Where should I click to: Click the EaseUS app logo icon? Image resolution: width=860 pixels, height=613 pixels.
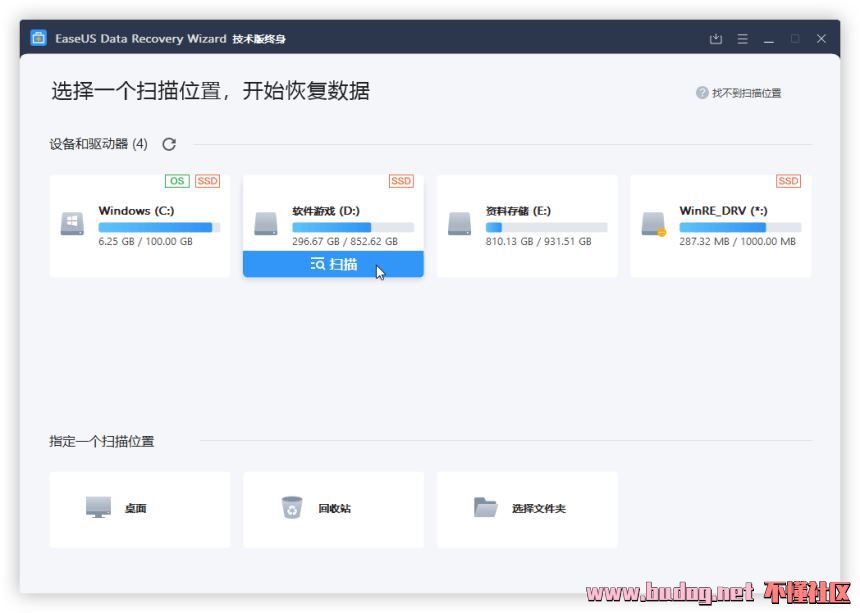click(x=38, y=38)
